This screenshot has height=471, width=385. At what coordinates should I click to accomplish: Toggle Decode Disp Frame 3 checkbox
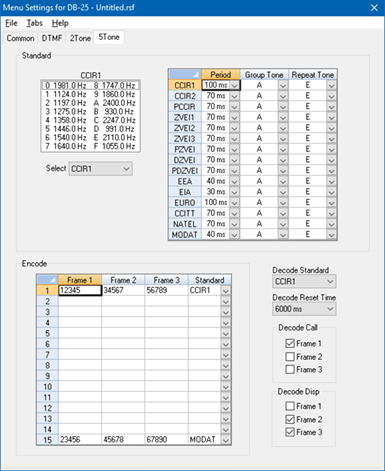tap(290, 432)
